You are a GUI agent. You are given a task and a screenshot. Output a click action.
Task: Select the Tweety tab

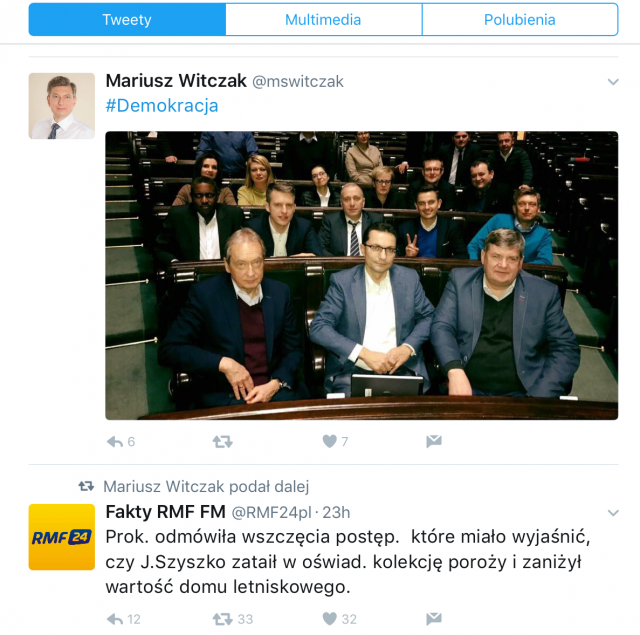(x=127, y=20)
